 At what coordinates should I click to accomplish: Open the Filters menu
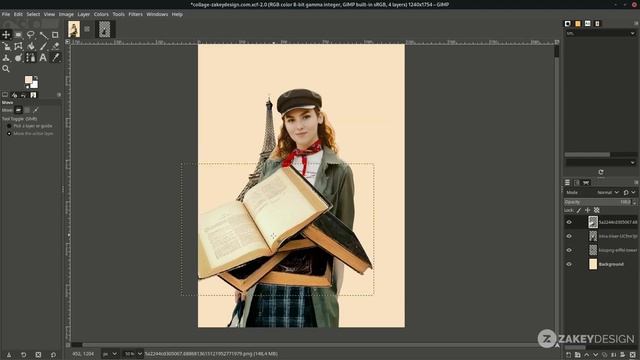pos(136,14)
